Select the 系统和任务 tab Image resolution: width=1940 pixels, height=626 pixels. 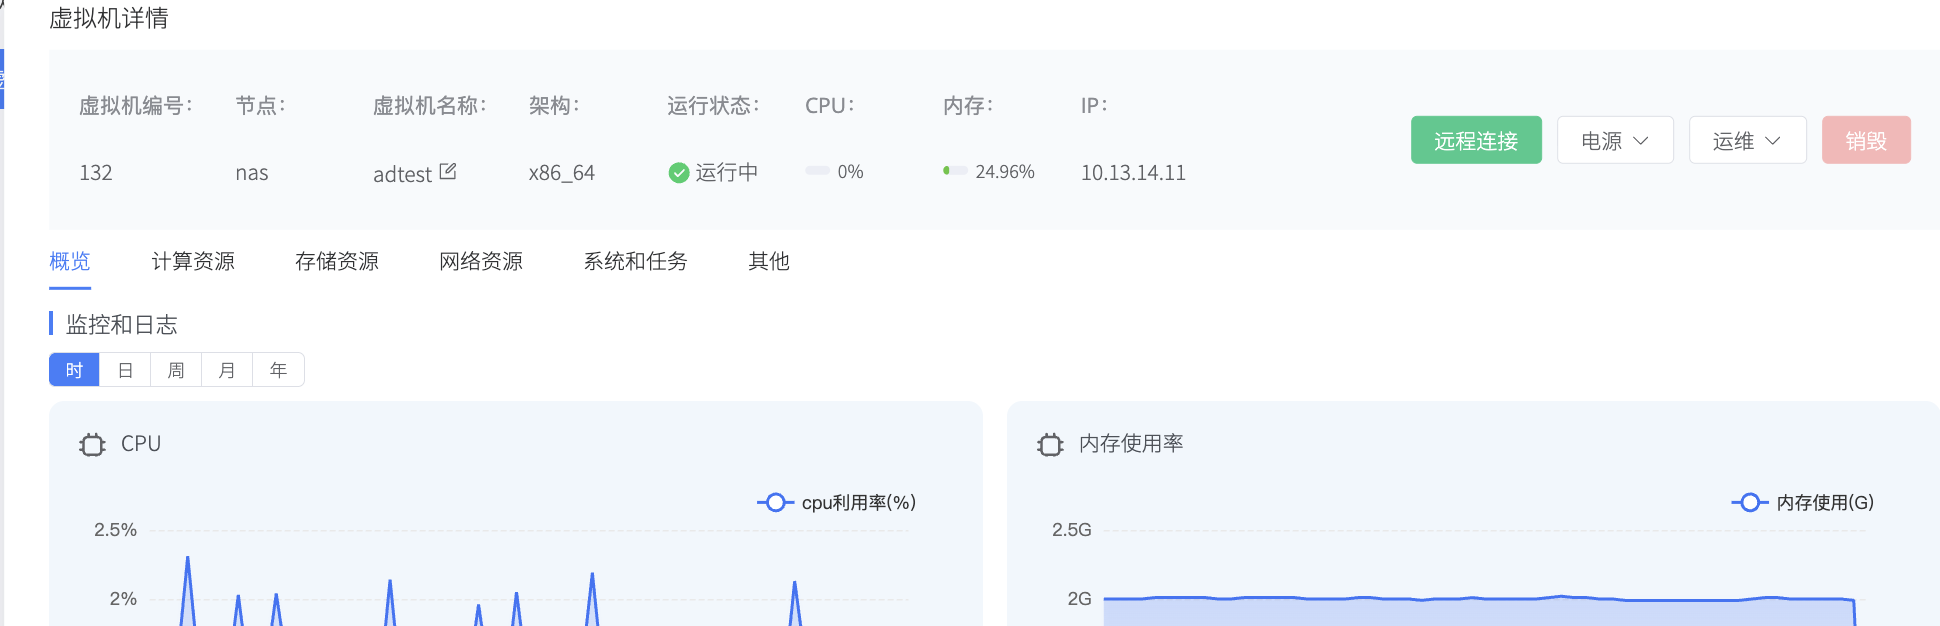click(x=636, y=262)
